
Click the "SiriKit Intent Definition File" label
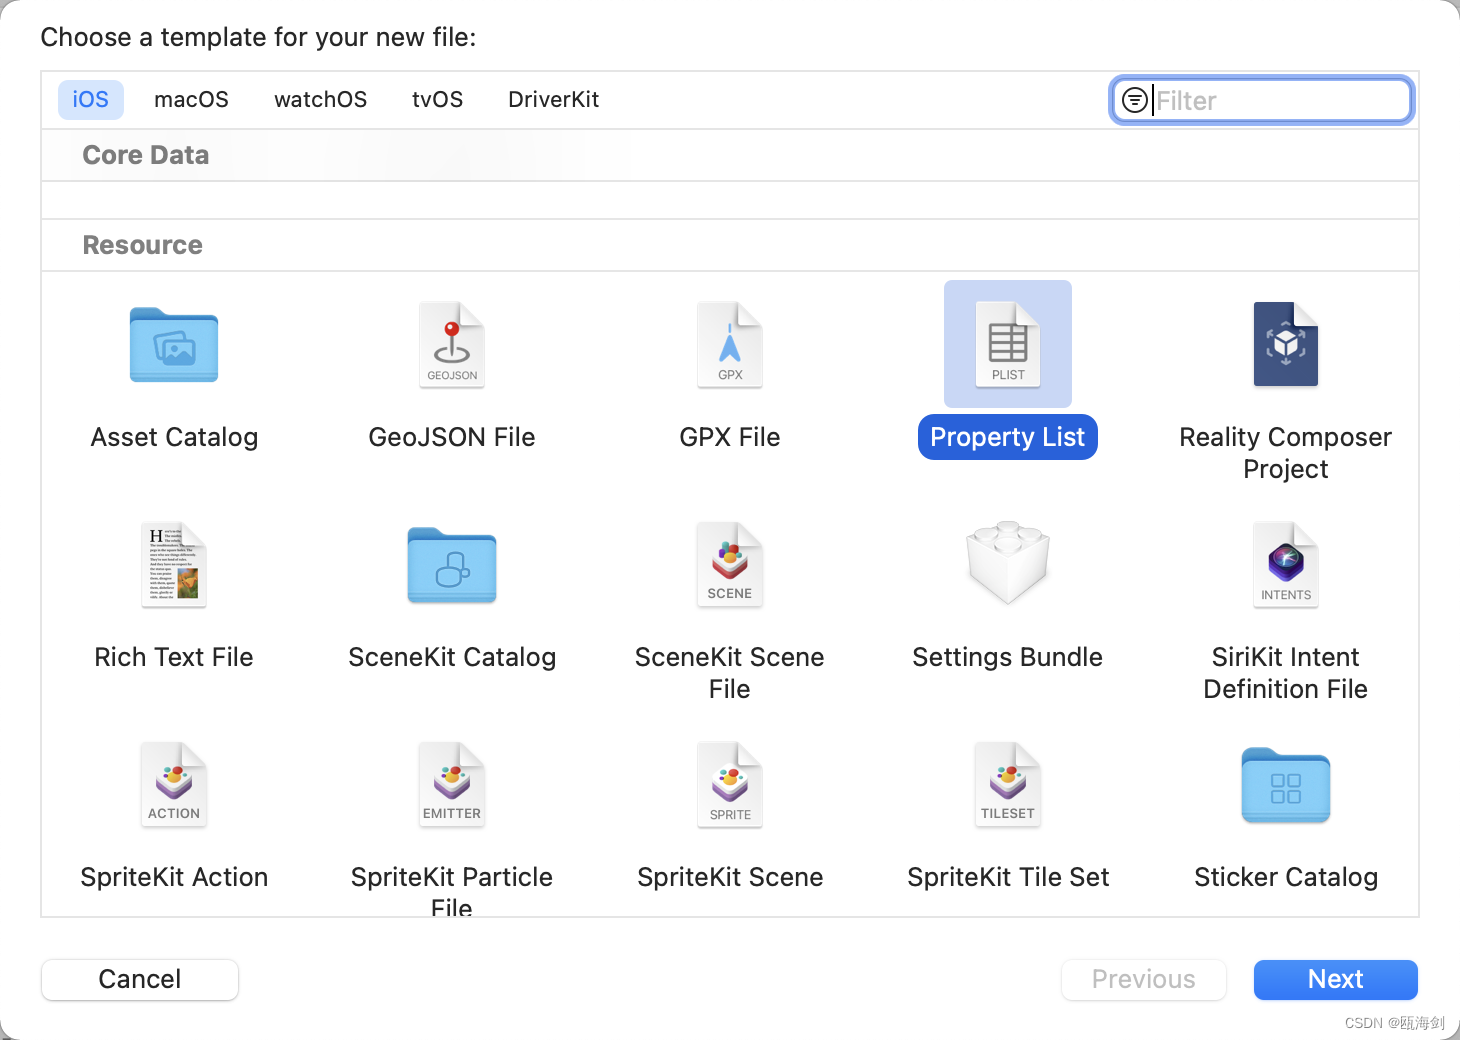click(1286, 673)
